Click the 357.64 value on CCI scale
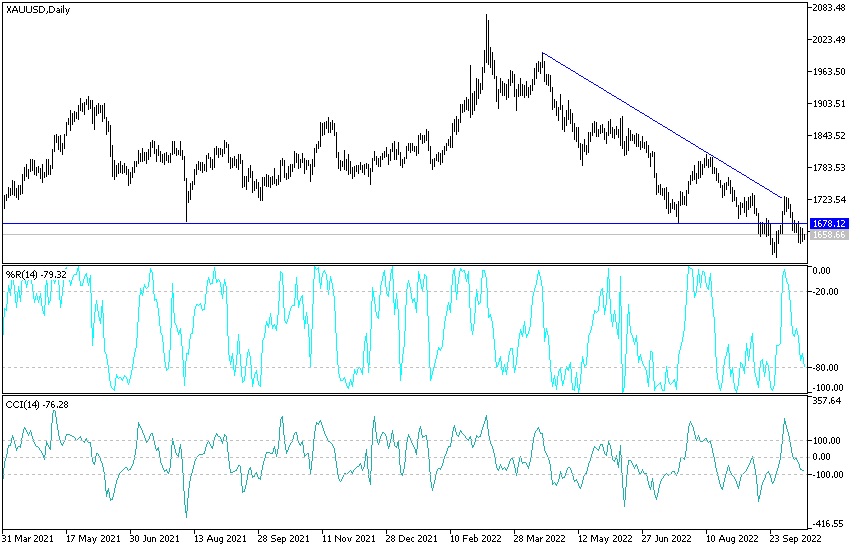Screen dimensions: 860x550 [827, 401]
